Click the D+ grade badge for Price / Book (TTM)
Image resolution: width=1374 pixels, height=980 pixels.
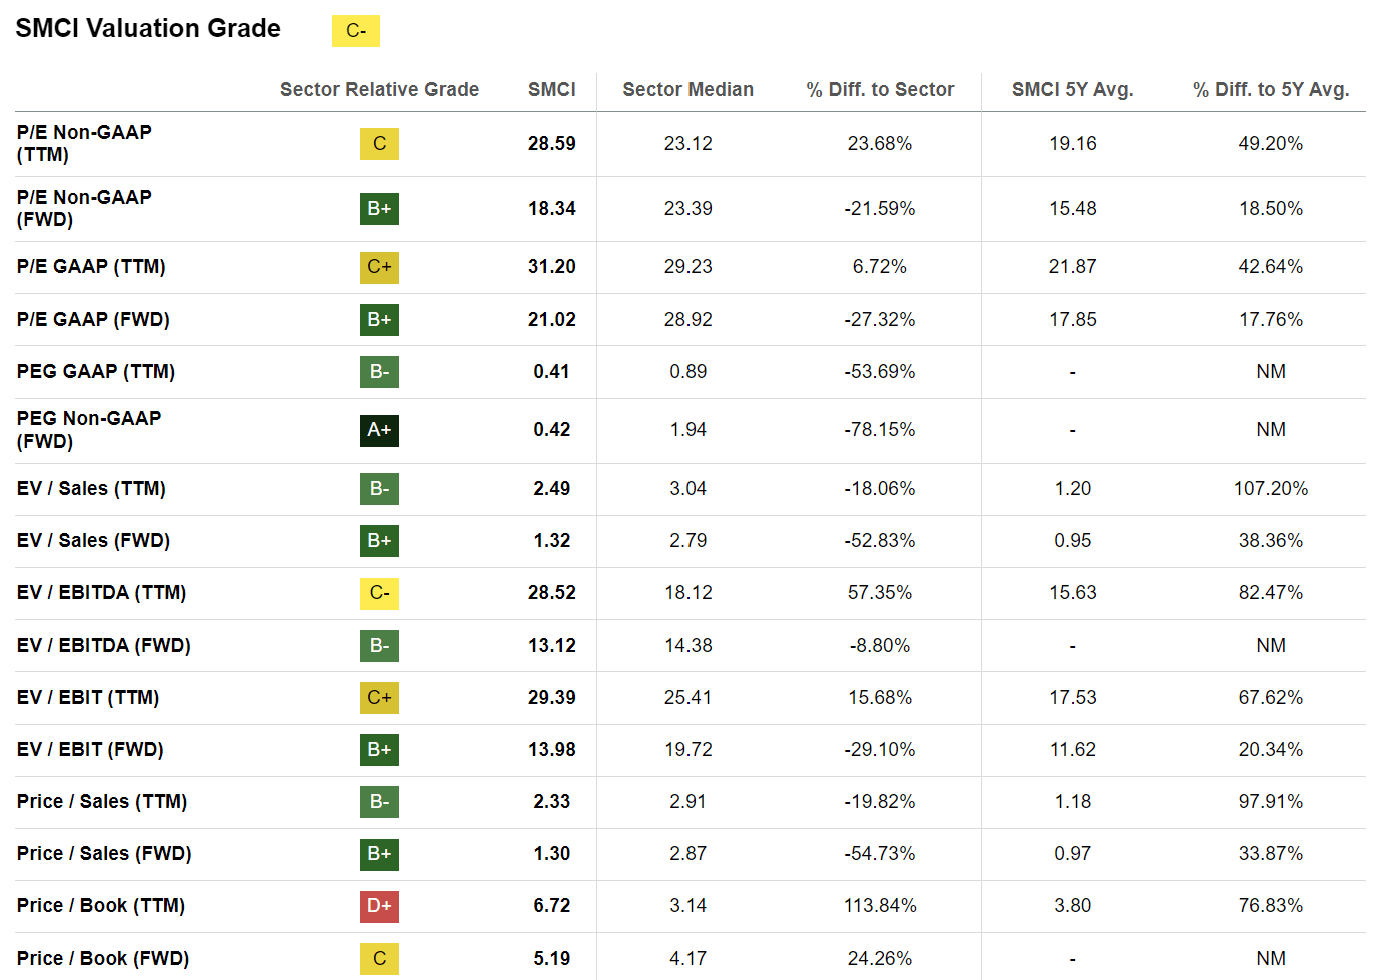click(379, 906)
